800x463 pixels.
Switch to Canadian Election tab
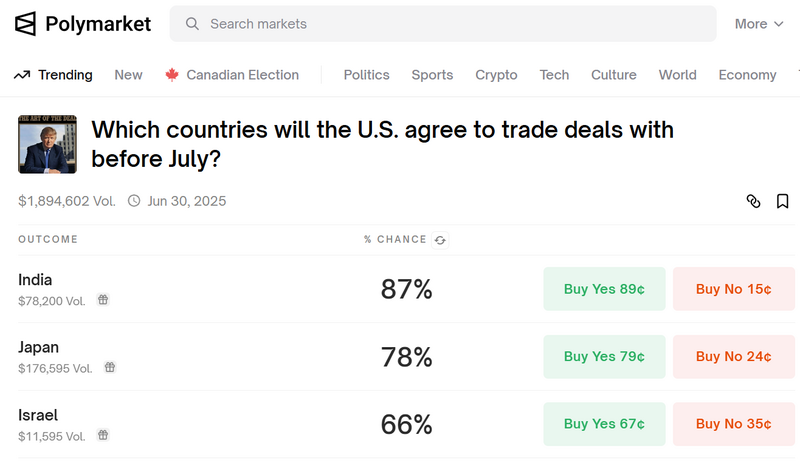(x=232, y=75)
